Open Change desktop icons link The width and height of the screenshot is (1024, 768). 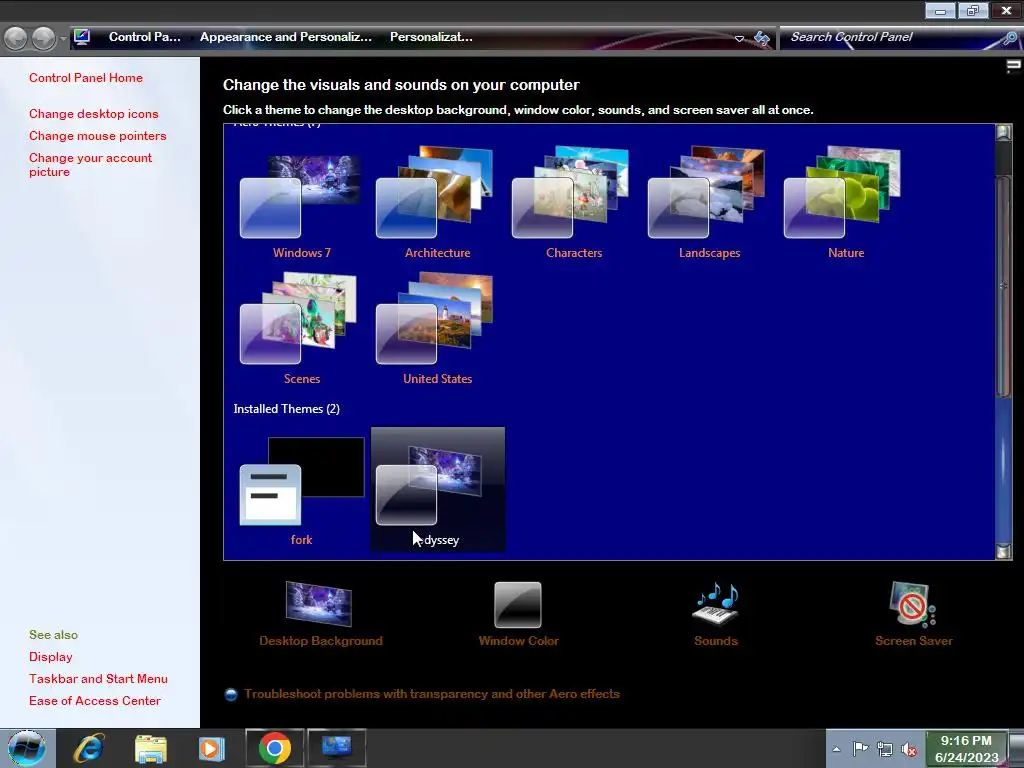click(93, 114)
